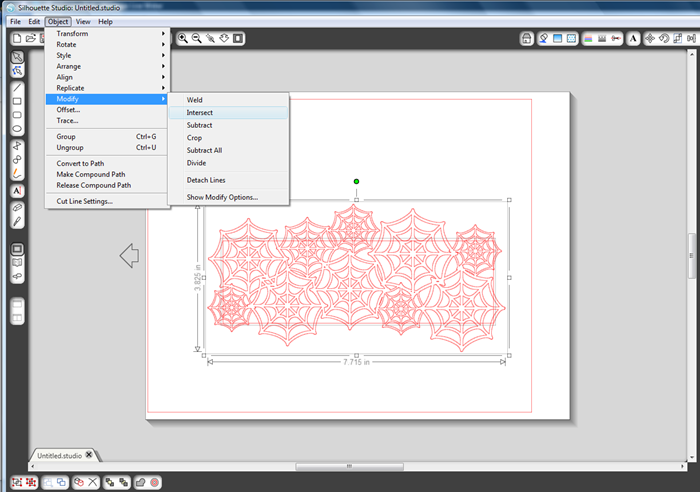Click the Delete X icon

pos(92,482)
